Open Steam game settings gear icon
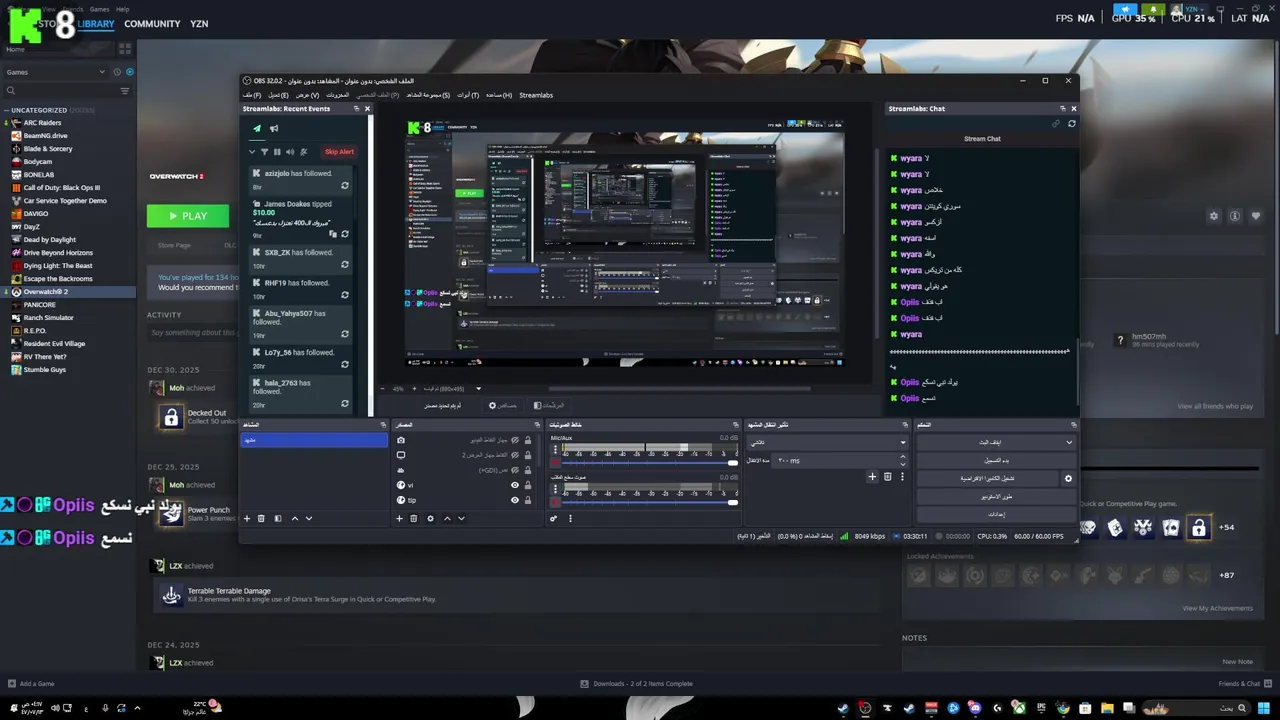This screenshot has width=1280, height=720. click(x=1214, y=216)
